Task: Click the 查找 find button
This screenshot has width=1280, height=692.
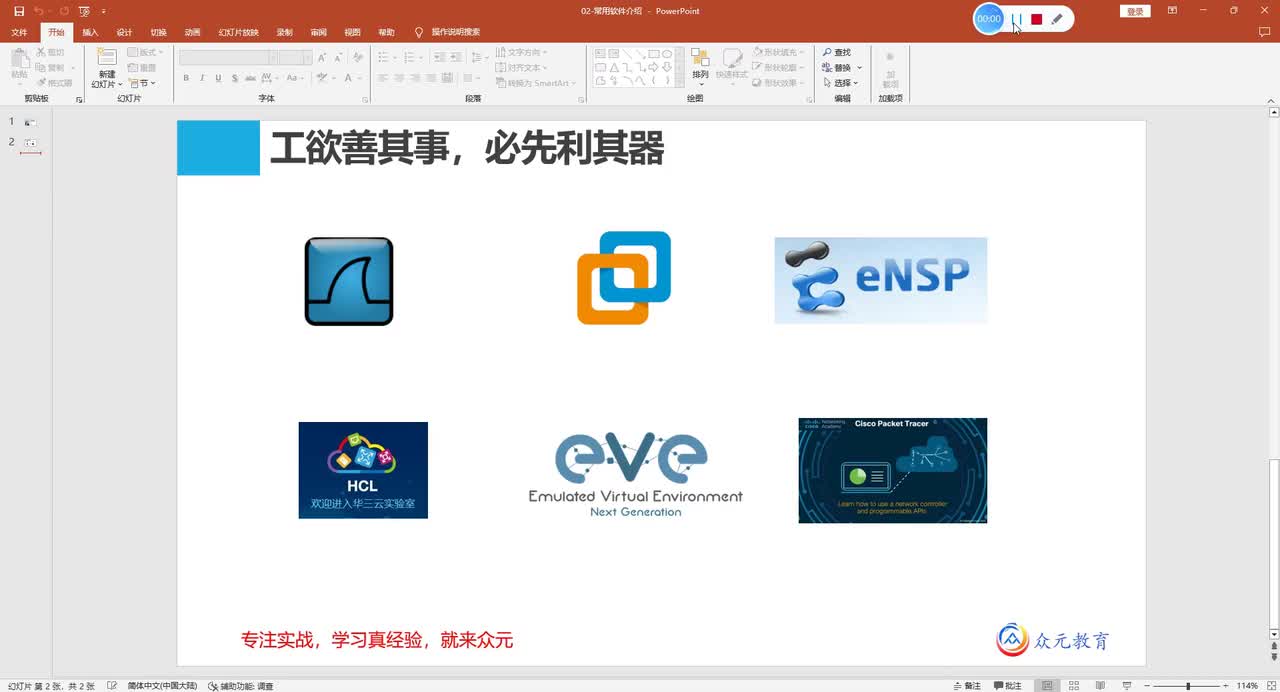Action: (x=837, y=52)
